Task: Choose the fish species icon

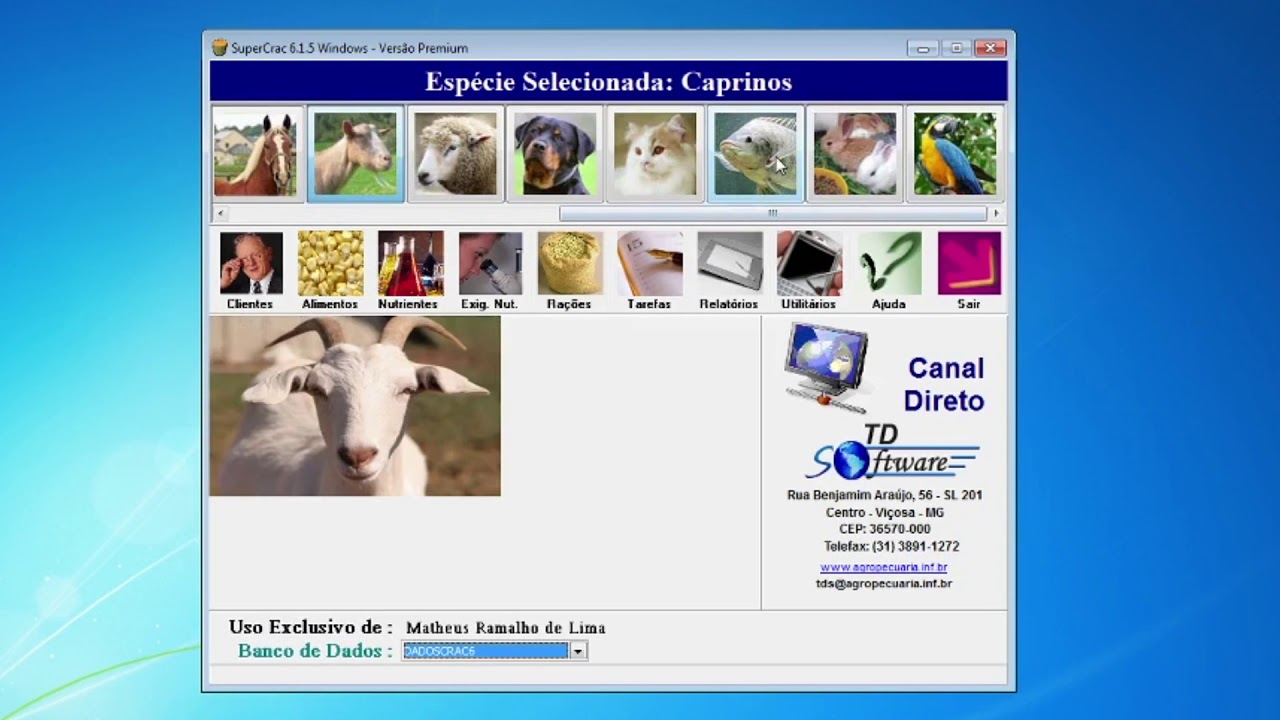Action: pyautogui.click(x=755, y=153)
